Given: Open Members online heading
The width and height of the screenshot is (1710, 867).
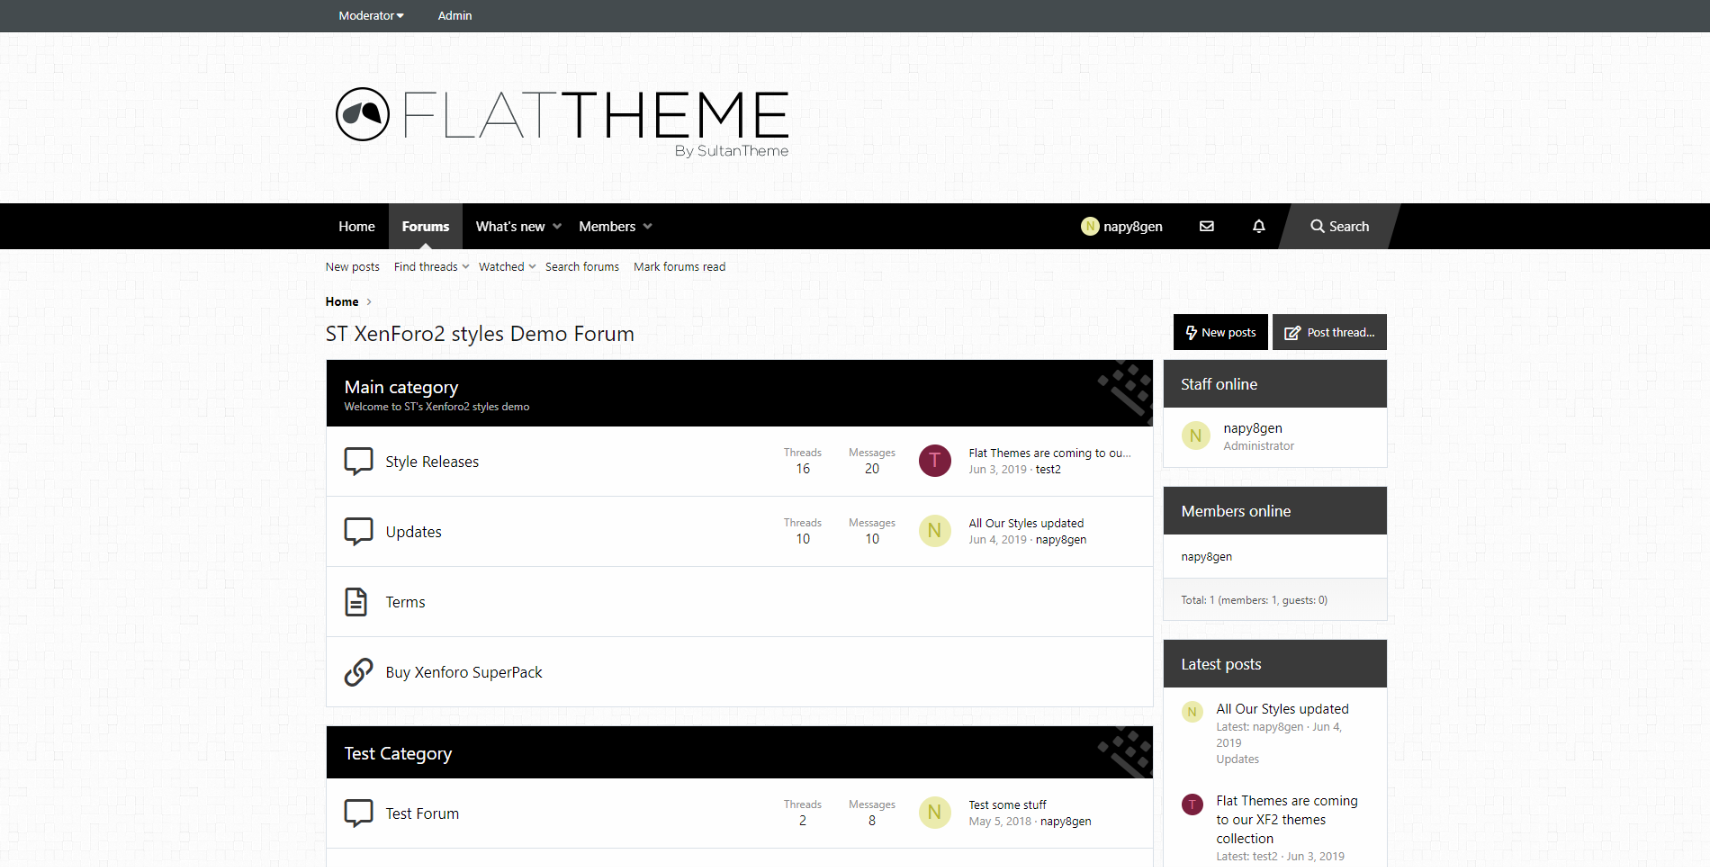Looking at the screenshot, I should click(1236, 511).
